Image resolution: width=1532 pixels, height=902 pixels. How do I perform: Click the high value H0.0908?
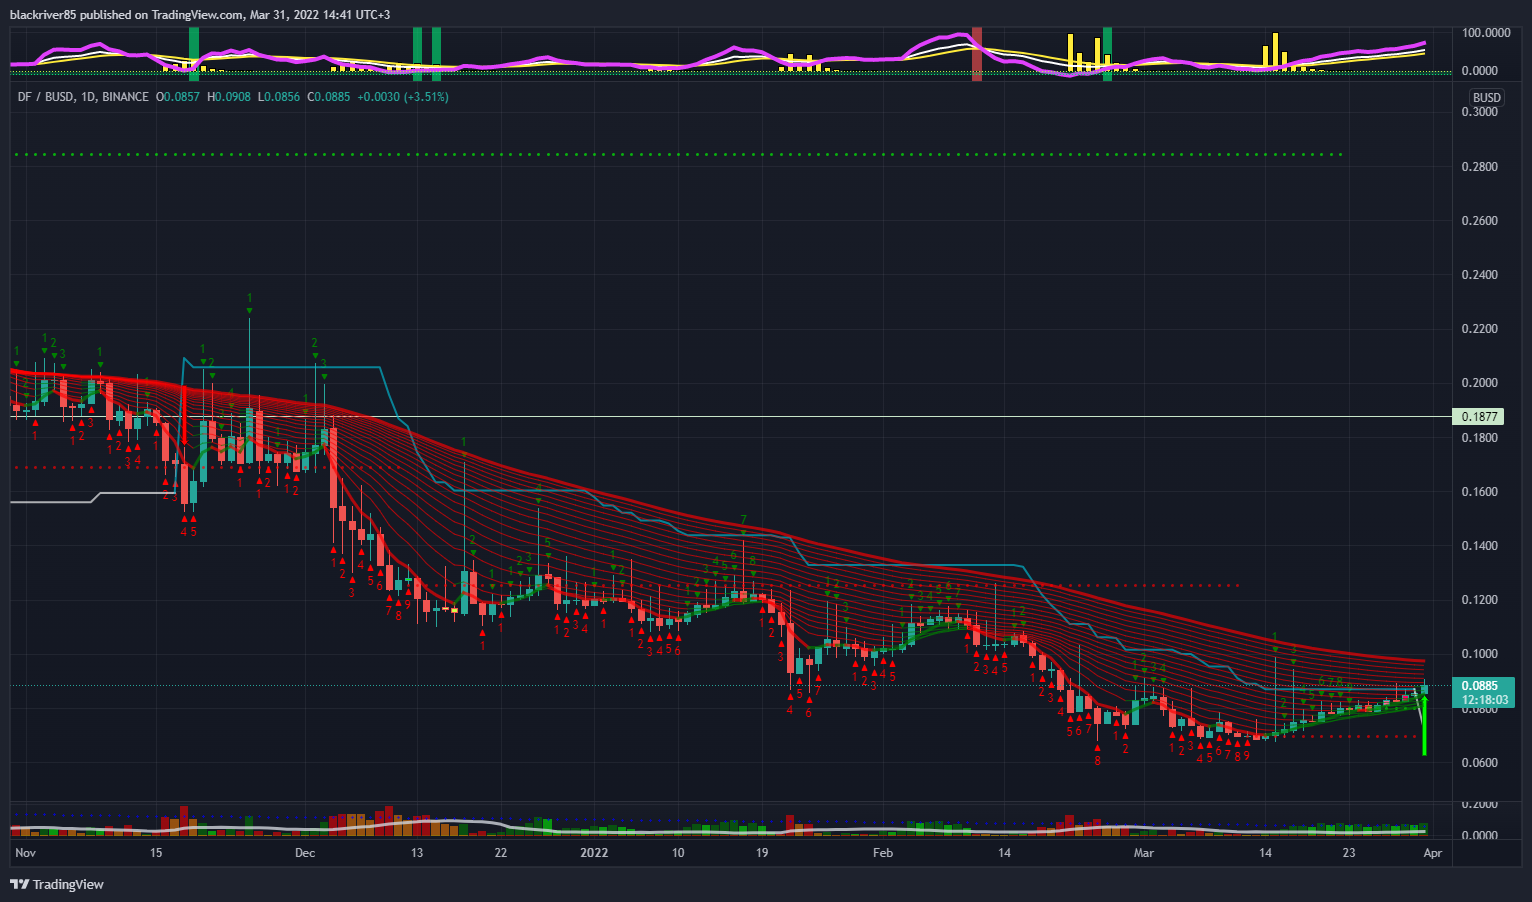(x=229, y=97)
